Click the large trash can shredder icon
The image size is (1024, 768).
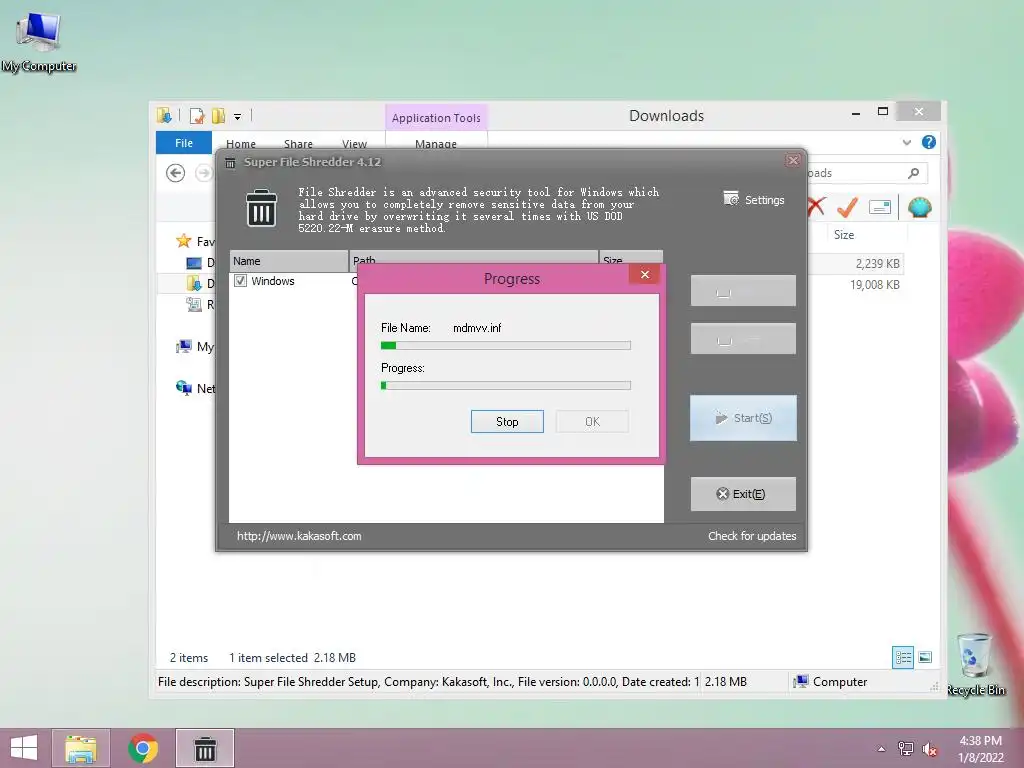[261, 208]
